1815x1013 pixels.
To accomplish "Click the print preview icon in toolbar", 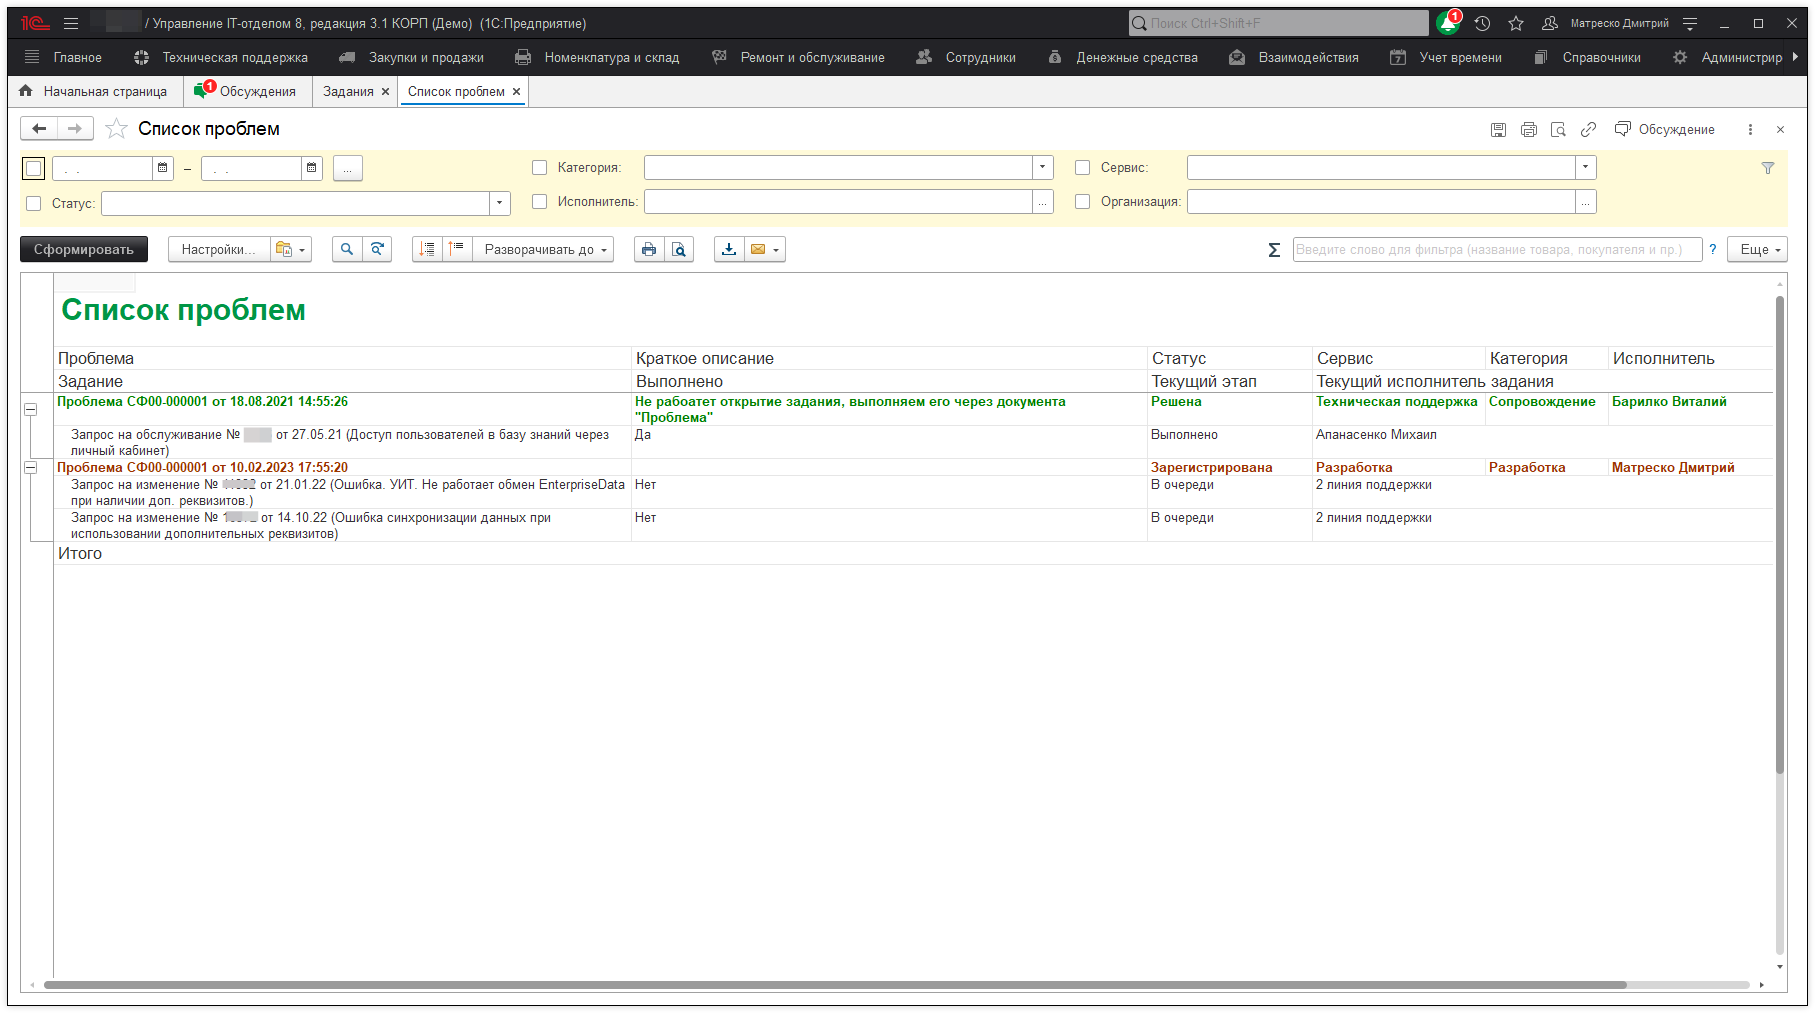I will pos(679,249).
